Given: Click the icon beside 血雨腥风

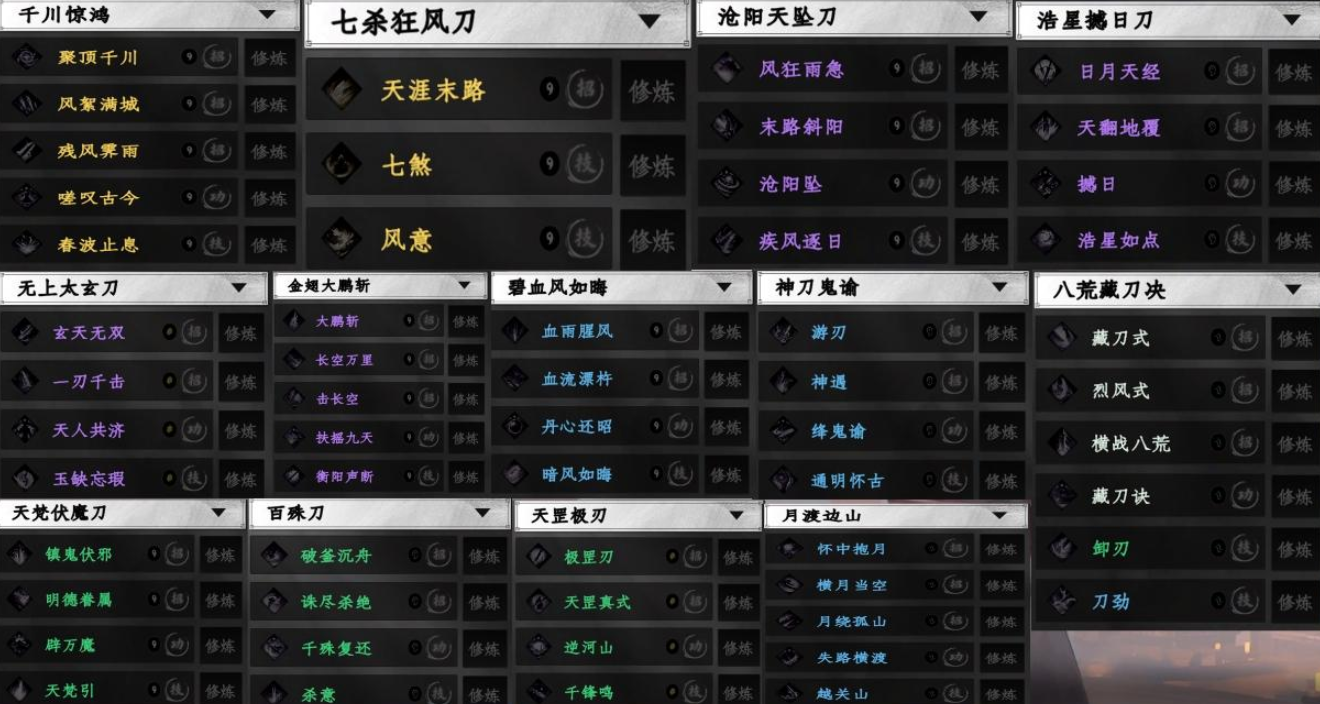Looking at the screenshot, I should tap(514, 330).
